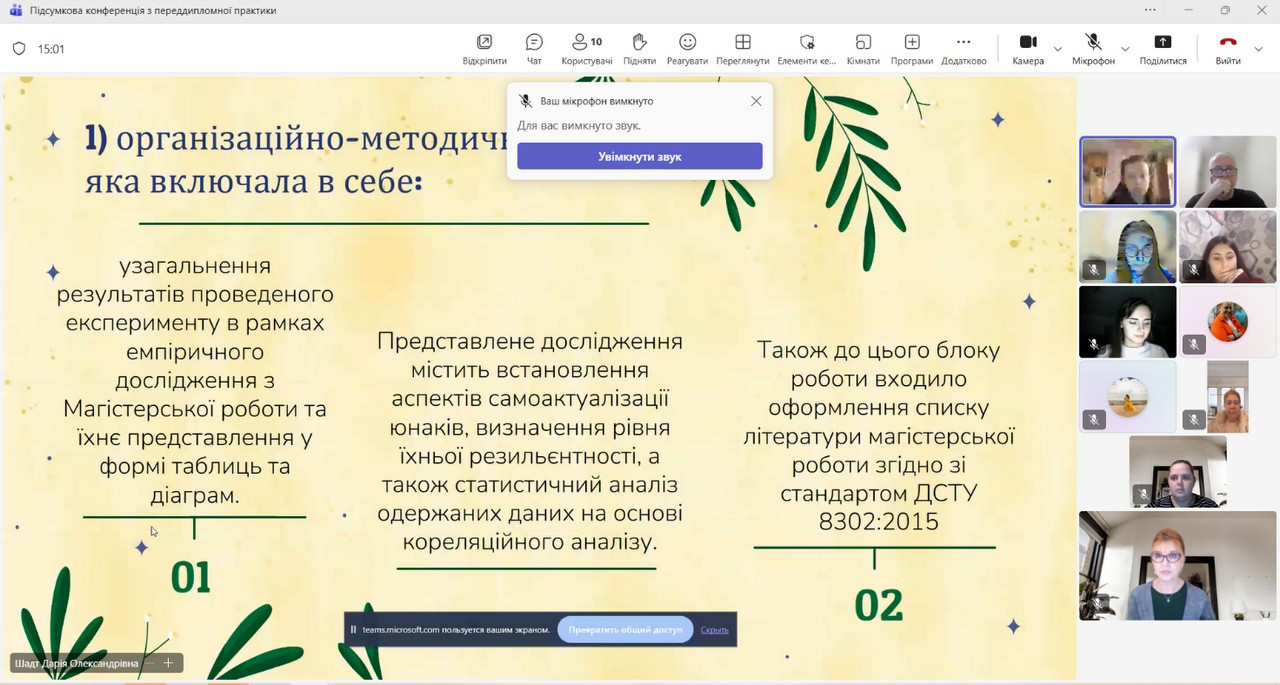Share screen with Поділитися button
This screenshot has width=1280, height=685.
(1162, 48)
